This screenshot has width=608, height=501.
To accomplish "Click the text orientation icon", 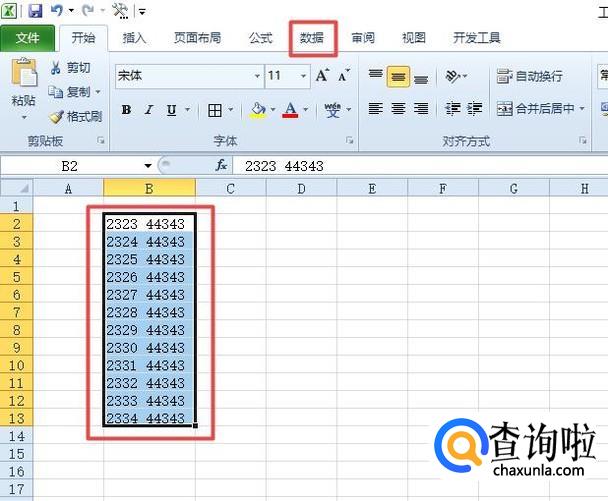I will point(453,76).
